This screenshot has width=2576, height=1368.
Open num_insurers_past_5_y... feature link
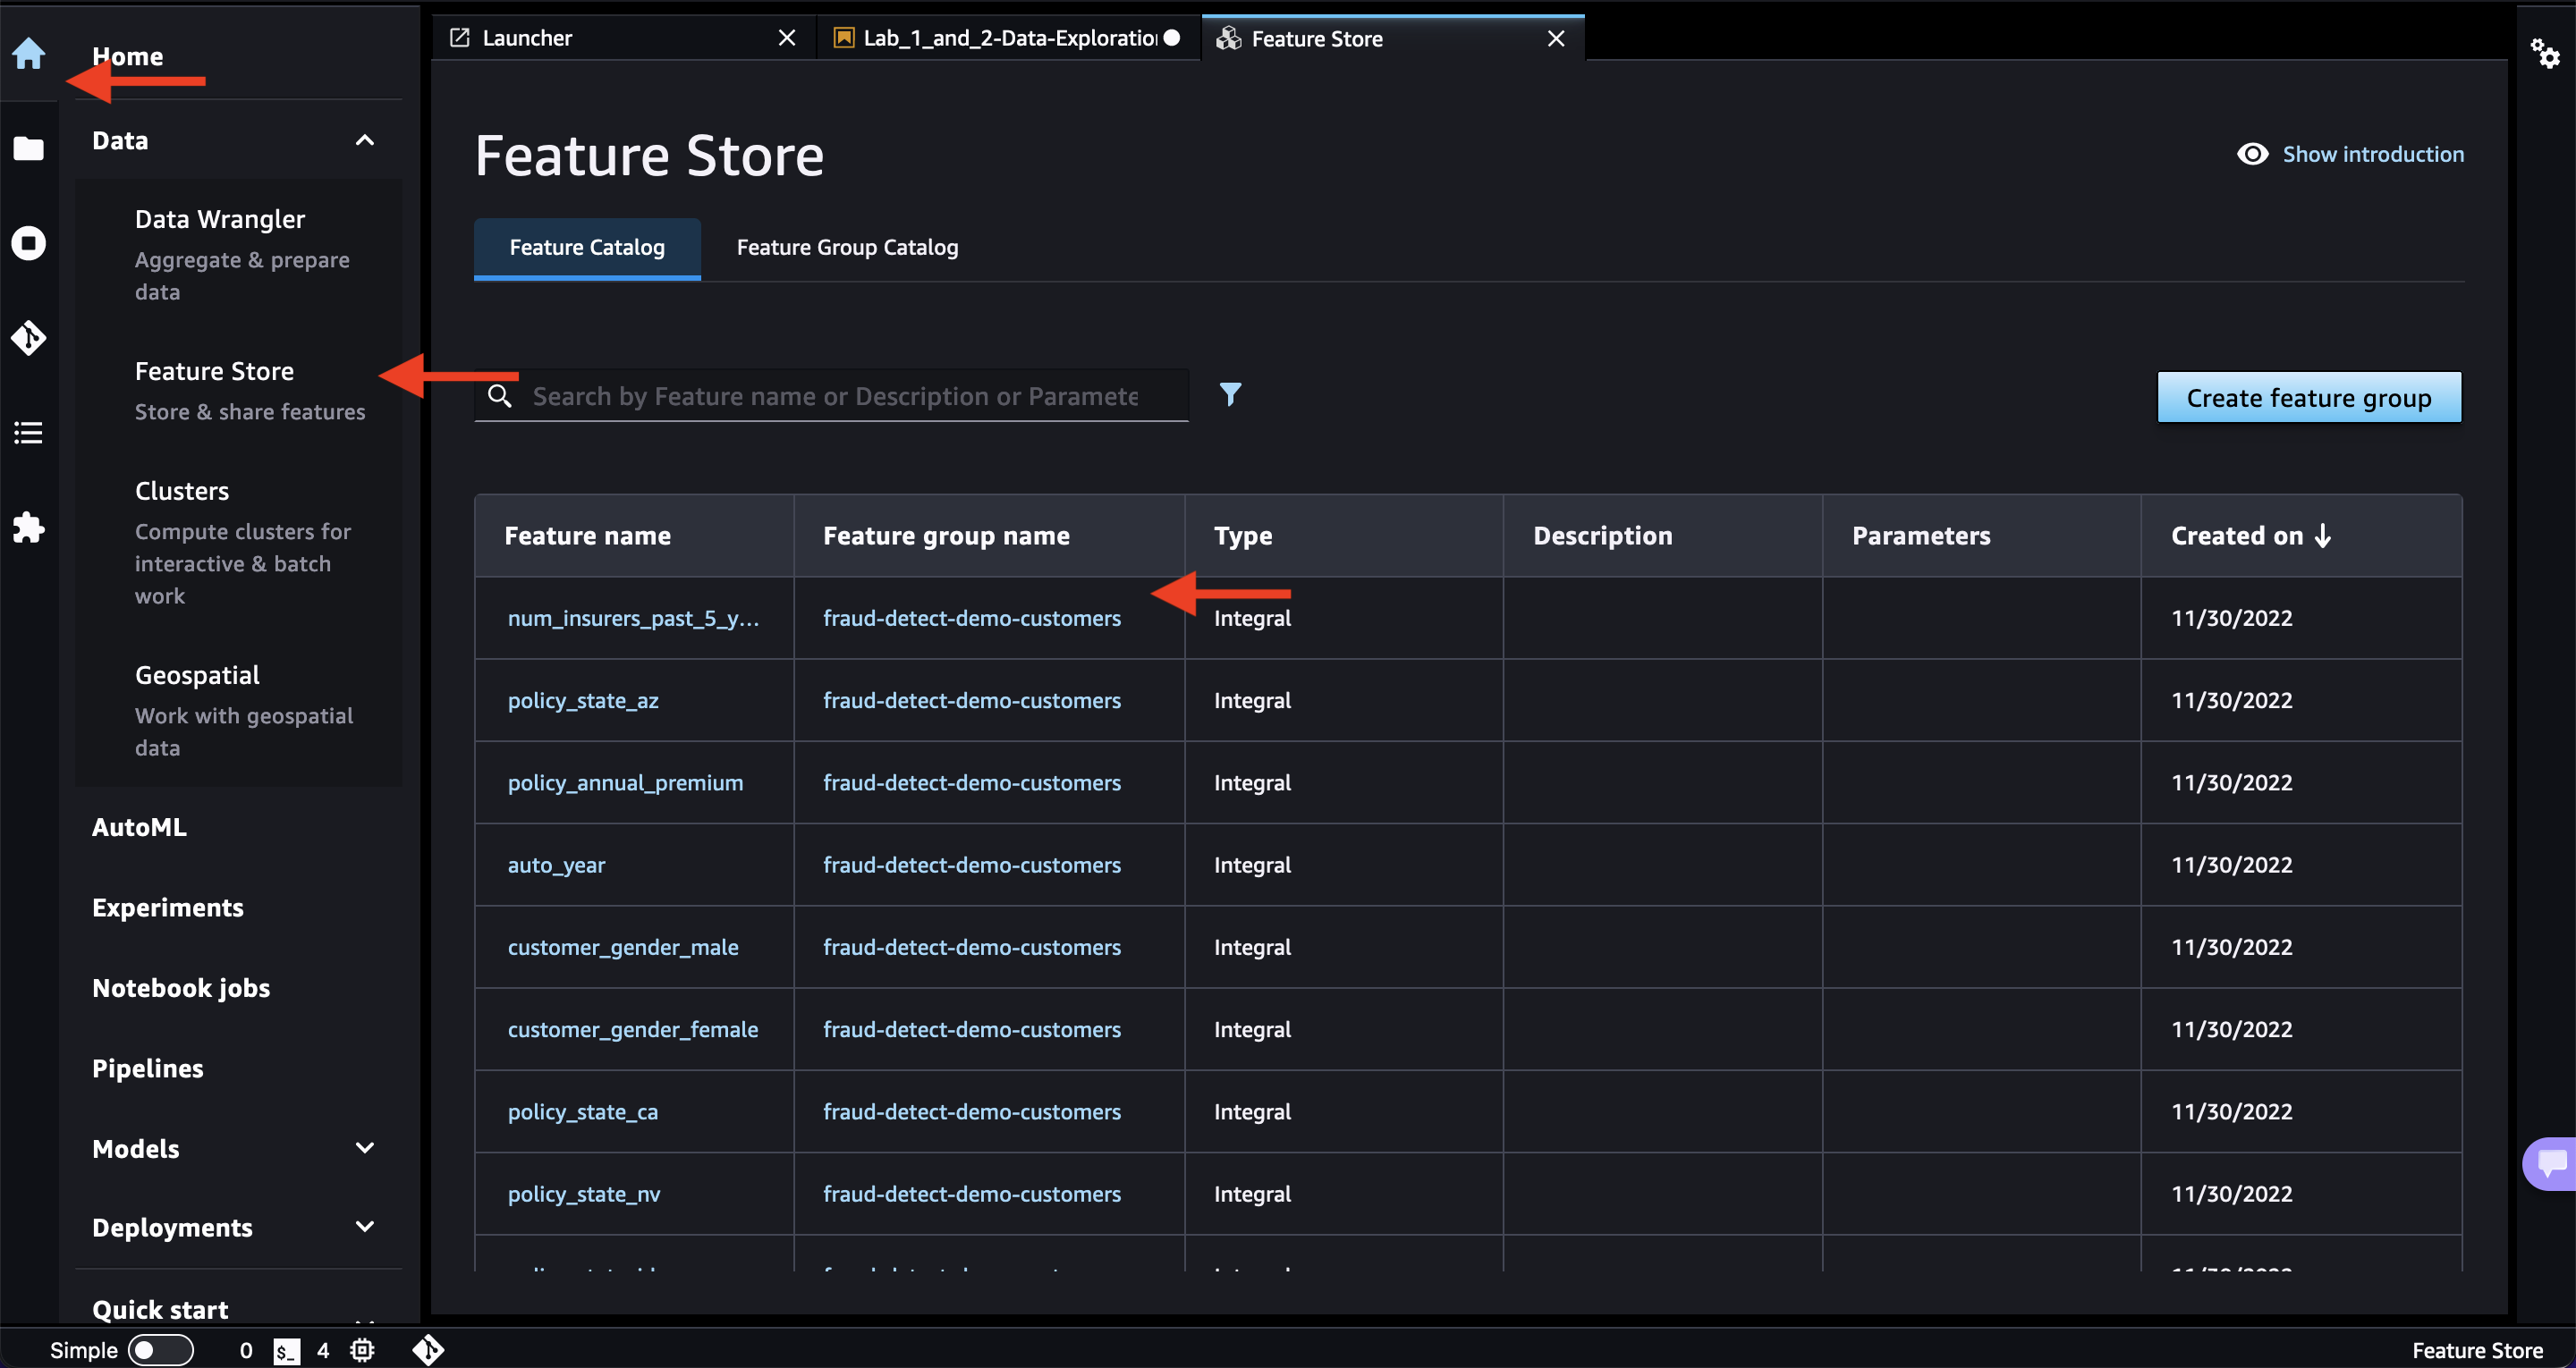coord(633,618)
